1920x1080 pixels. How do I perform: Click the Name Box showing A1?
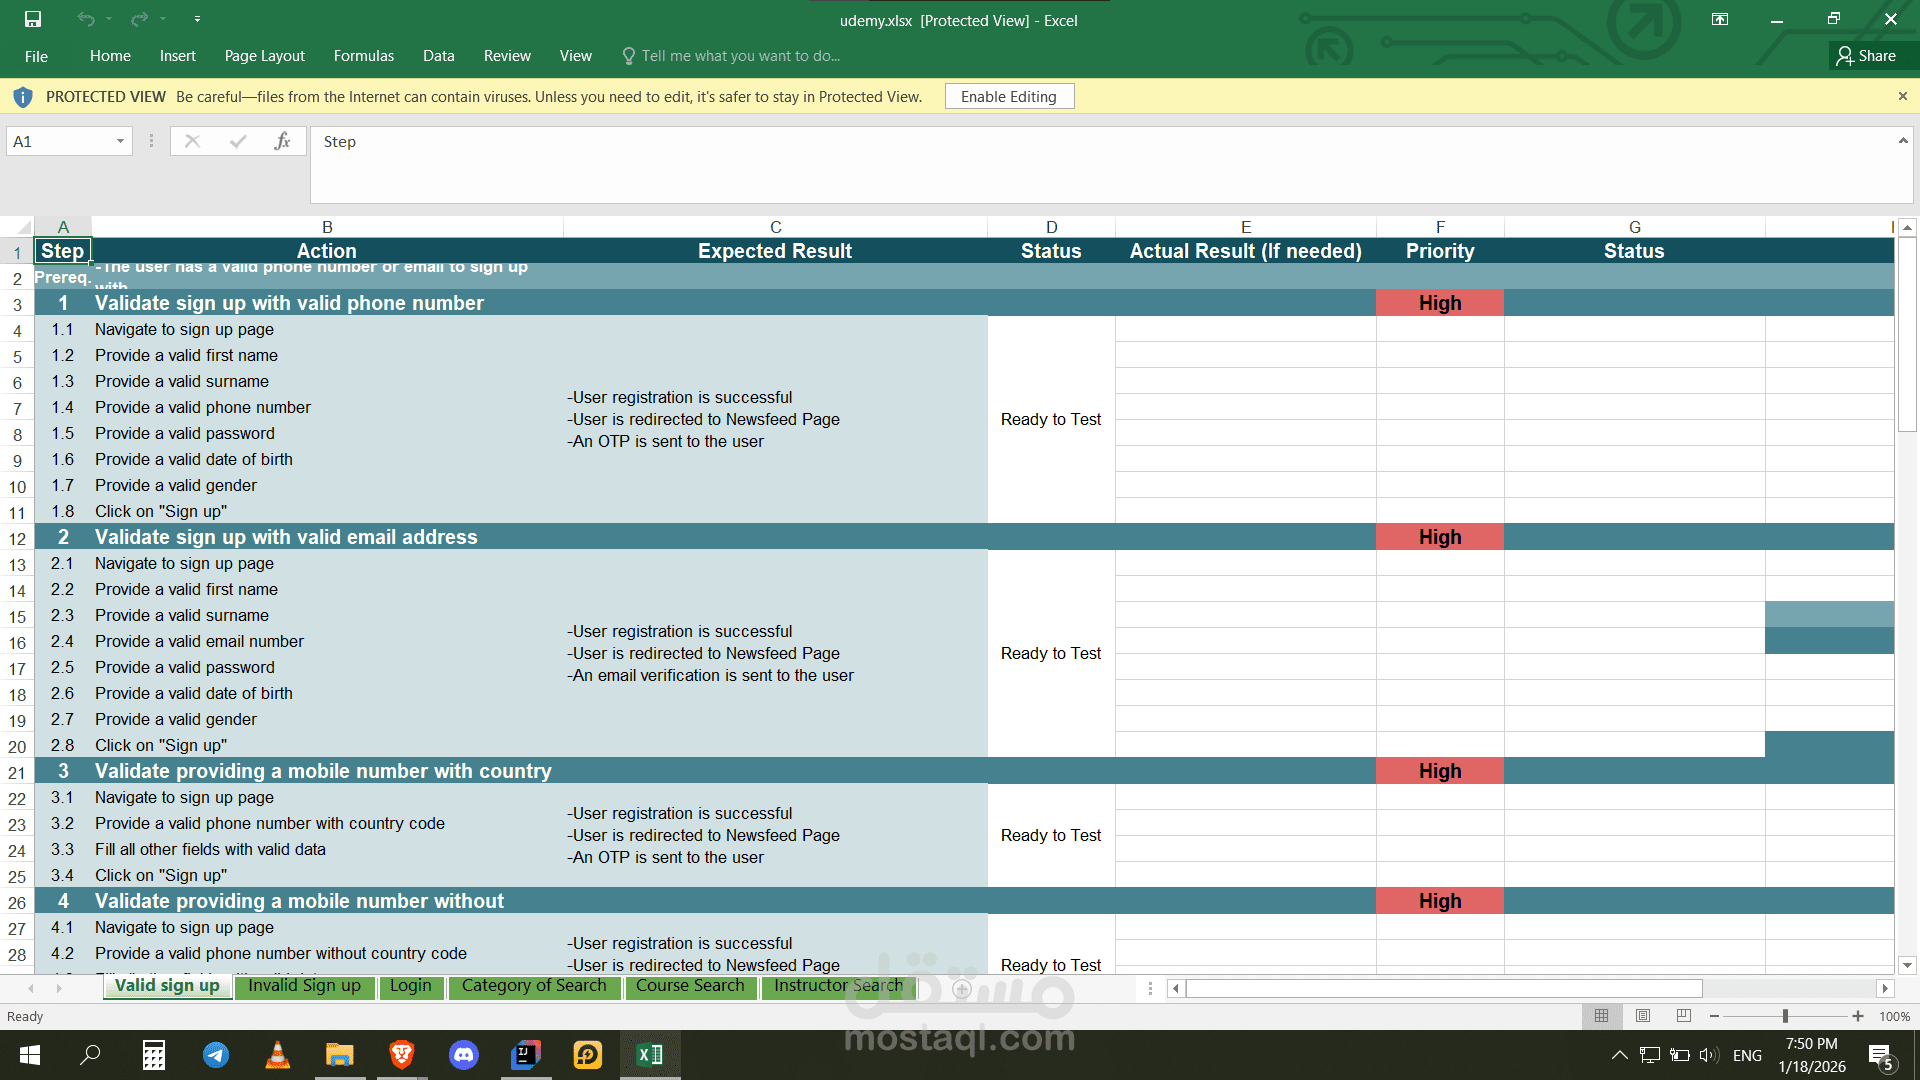(x=60, y=142)
